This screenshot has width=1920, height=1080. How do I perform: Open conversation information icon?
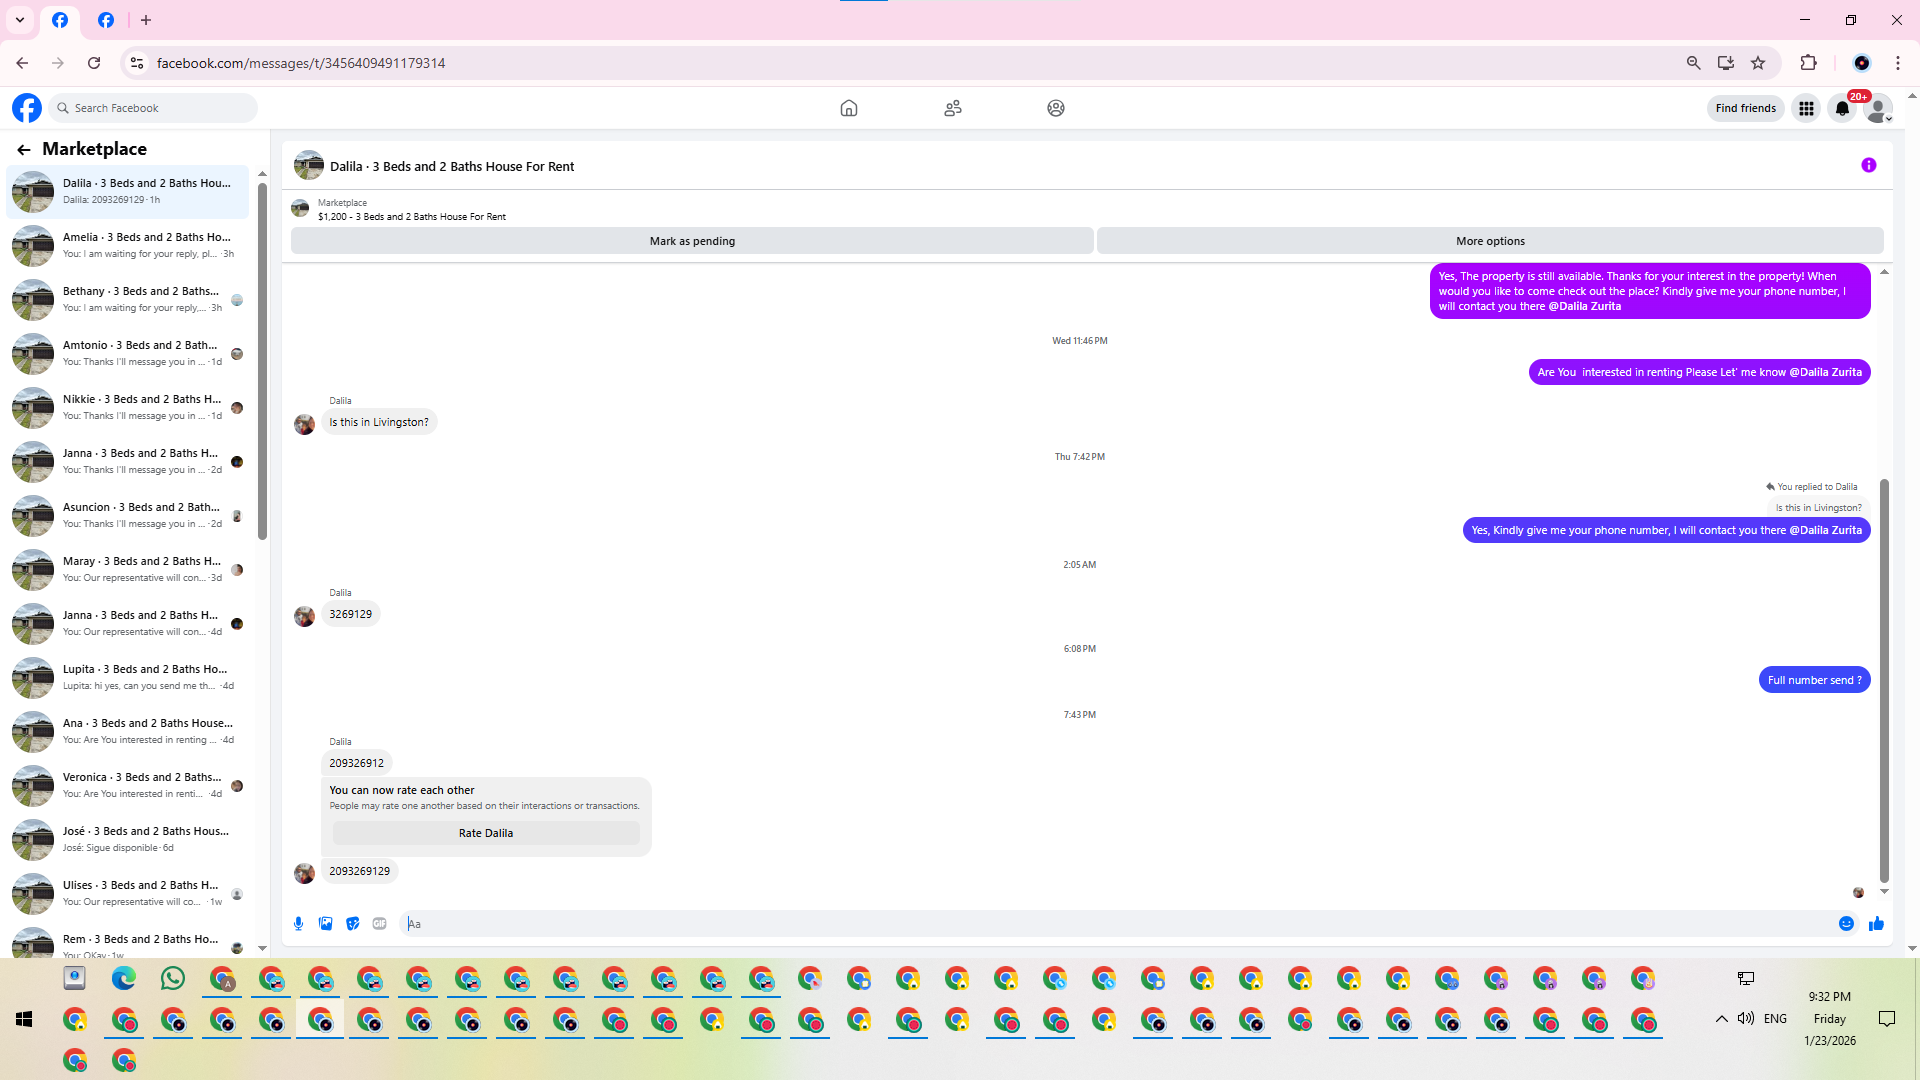click(x=1868, y=166)
